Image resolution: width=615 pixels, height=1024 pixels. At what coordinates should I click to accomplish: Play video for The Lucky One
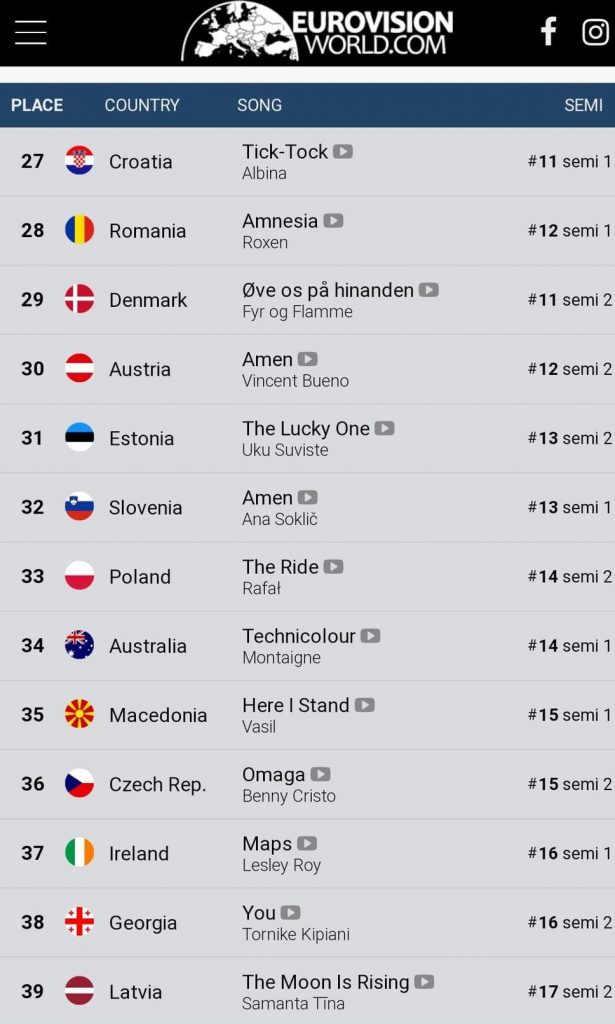(385, 428)
